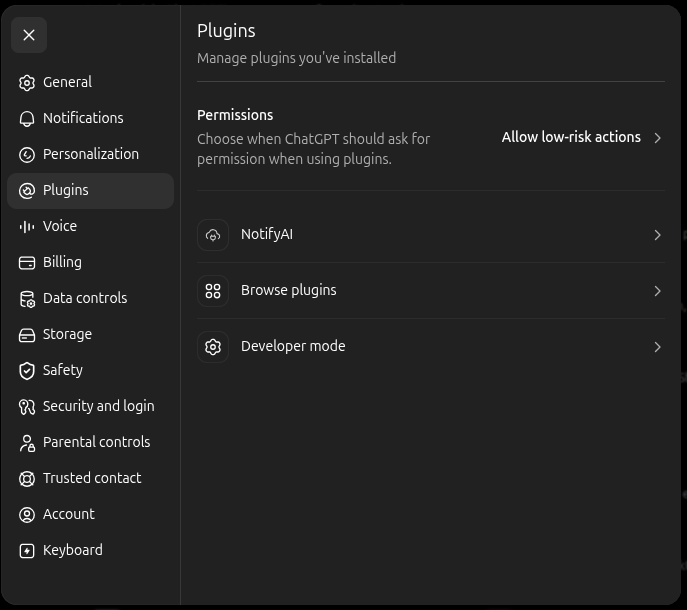Open Developer mode settings
This screenshot has height=610, width=687.
(431, 347)
